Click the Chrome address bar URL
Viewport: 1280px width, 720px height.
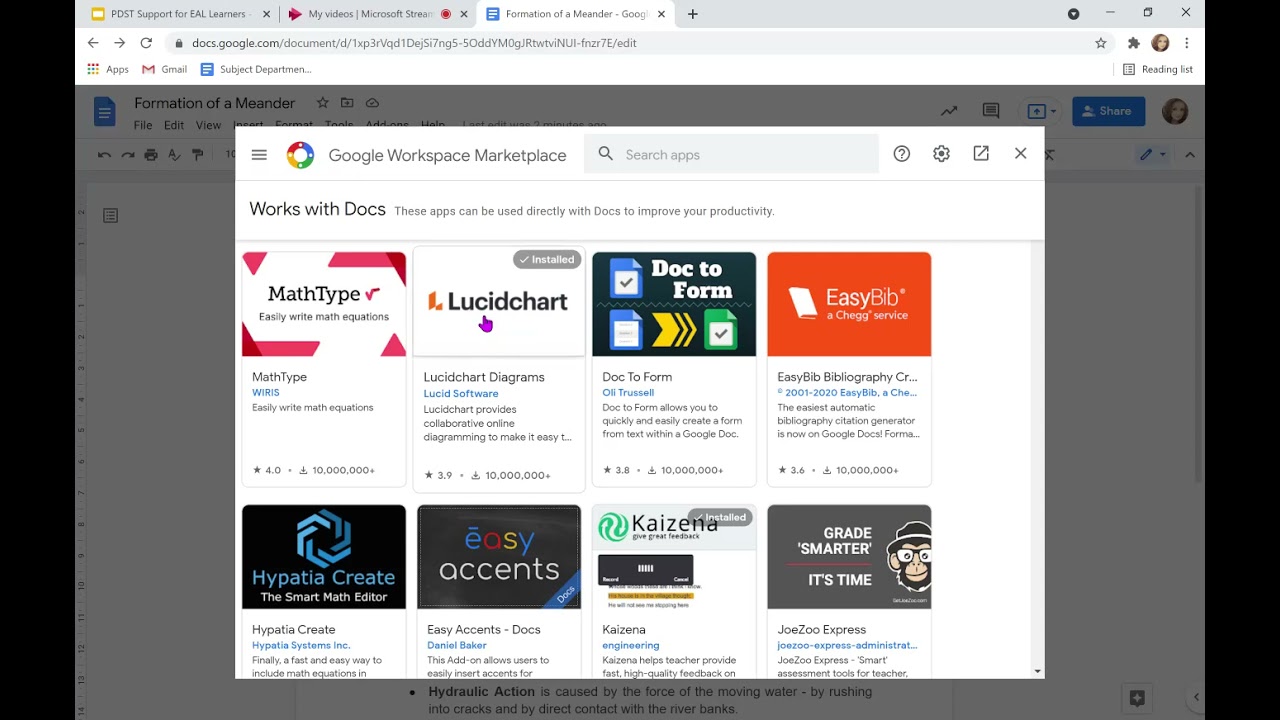pyautogui.click(x=414, y=43)
